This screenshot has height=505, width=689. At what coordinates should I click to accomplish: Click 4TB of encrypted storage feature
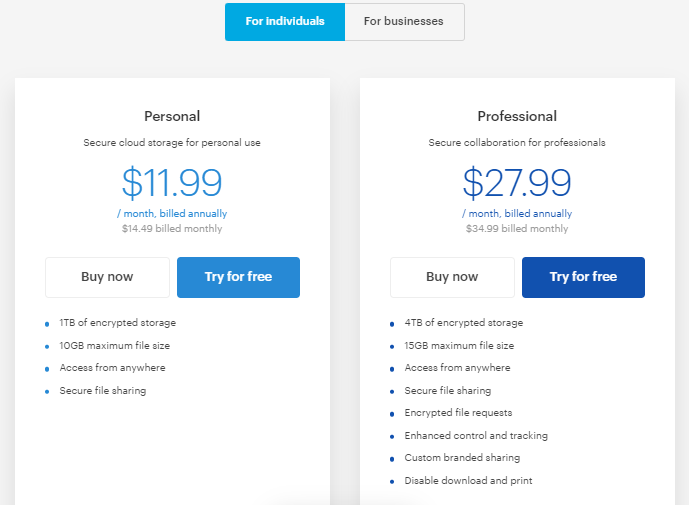tap(464, 323)
